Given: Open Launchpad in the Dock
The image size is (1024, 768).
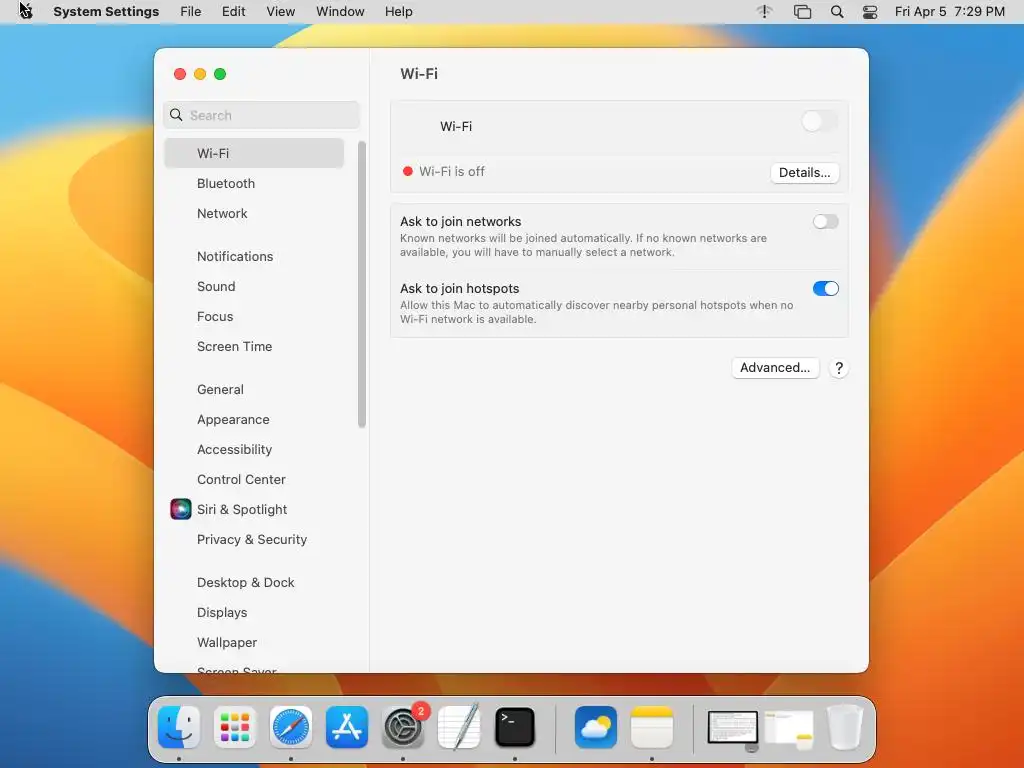Looking at the screenshot, I should click(235, 727).
